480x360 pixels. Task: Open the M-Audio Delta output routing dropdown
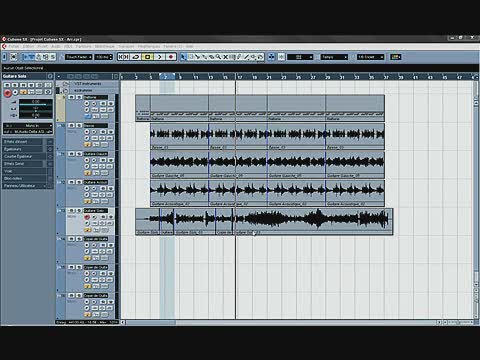[28, 132]
